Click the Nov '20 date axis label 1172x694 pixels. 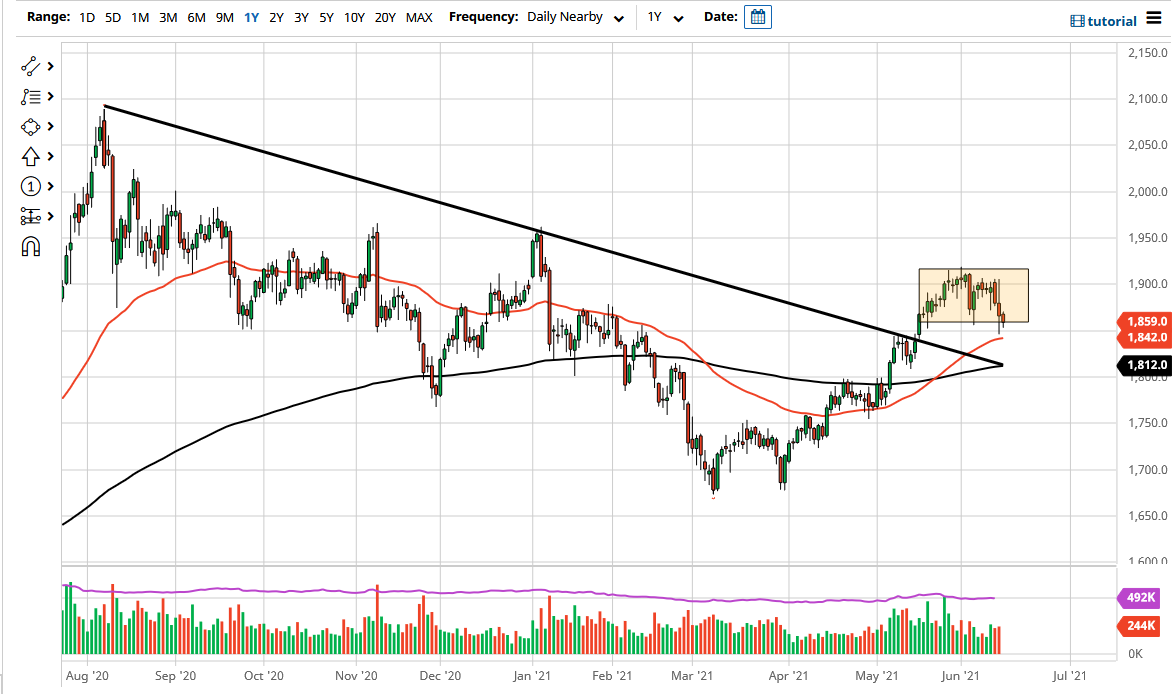point(356,676)
